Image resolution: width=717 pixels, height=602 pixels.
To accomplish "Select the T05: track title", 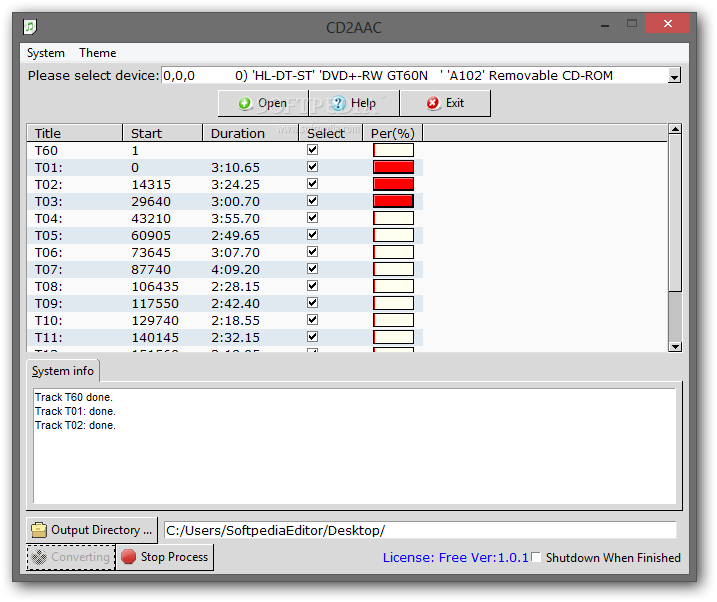I will 48,235.
